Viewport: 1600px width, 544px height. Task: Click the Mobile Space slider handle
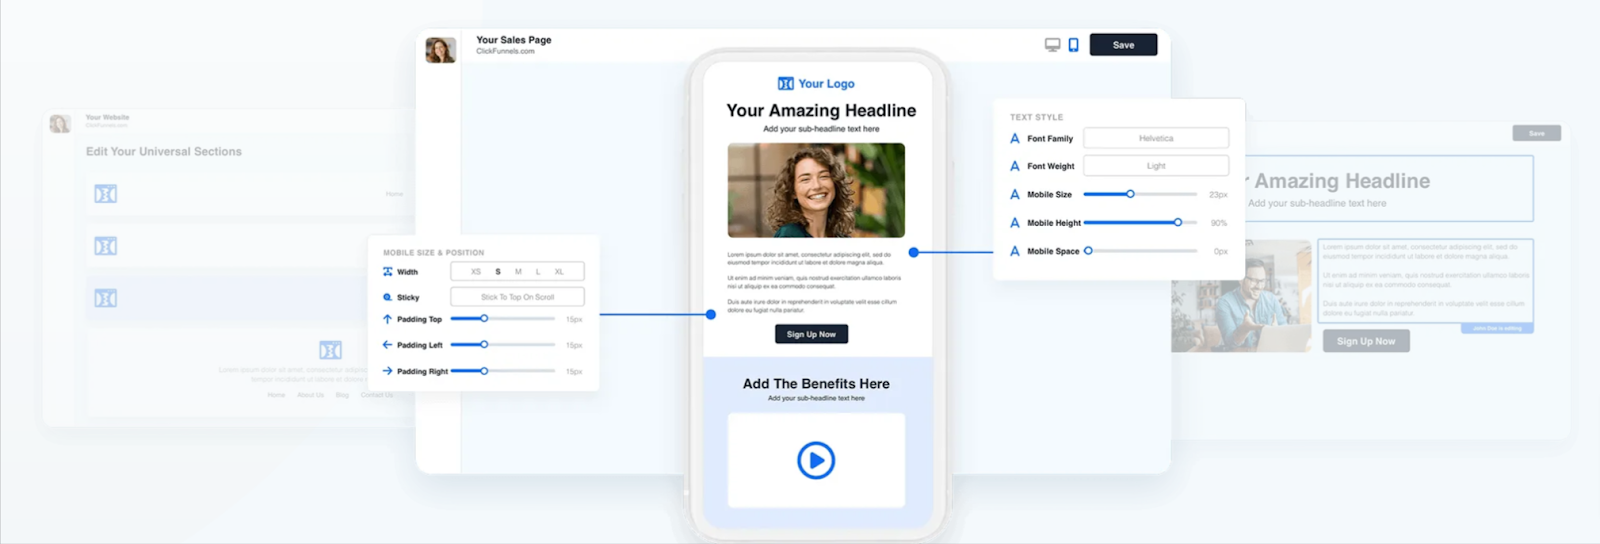[x=1088, y=251]
